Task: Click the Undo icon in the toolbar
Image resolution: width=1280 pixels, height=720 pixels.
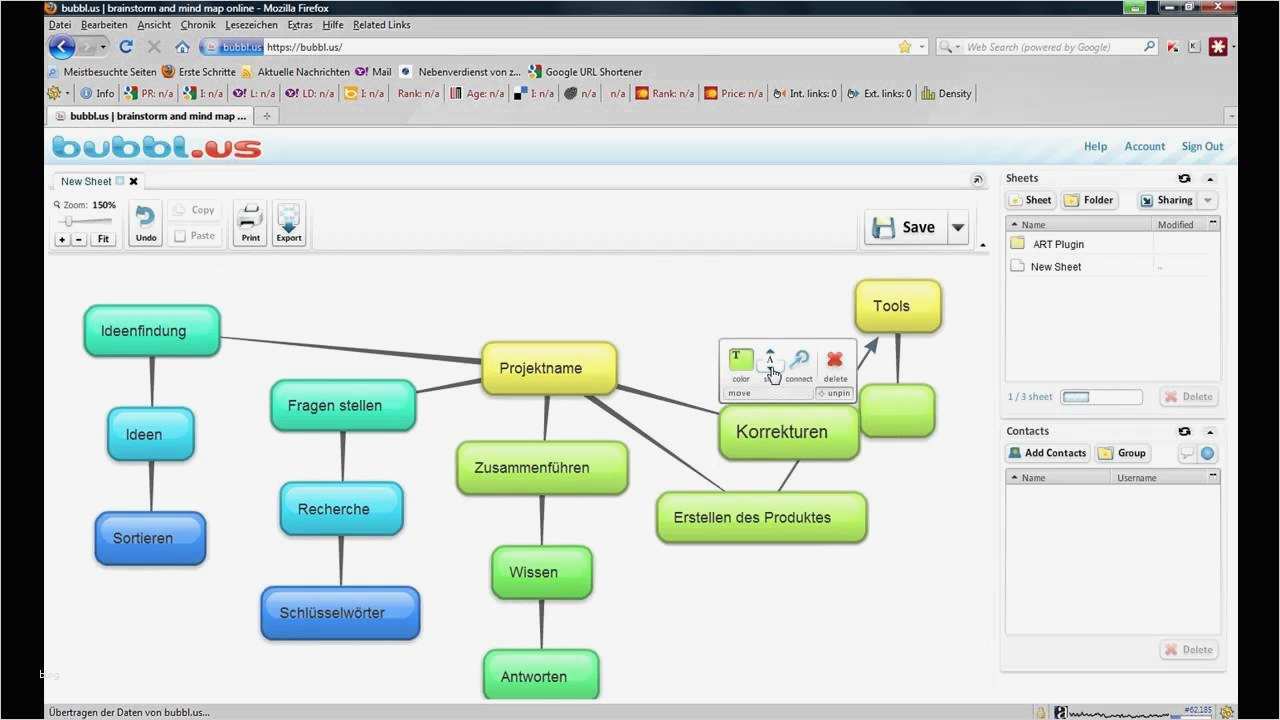Action: coord(145,222)
